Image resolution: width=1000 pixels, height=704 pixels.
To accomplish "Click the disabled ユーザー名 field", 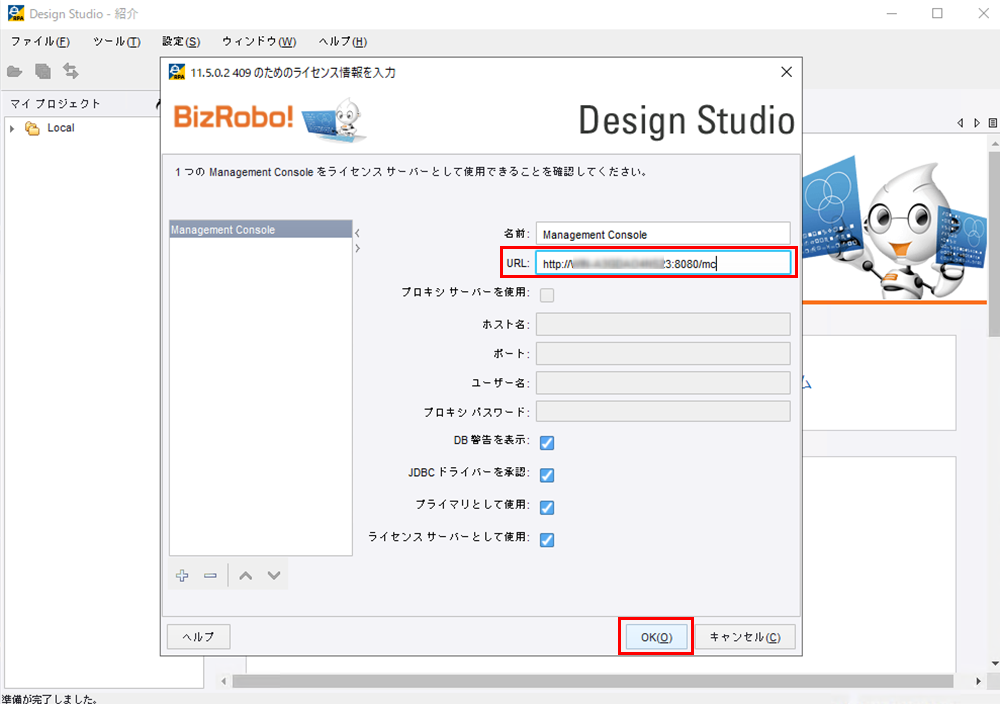I will 663,383.
